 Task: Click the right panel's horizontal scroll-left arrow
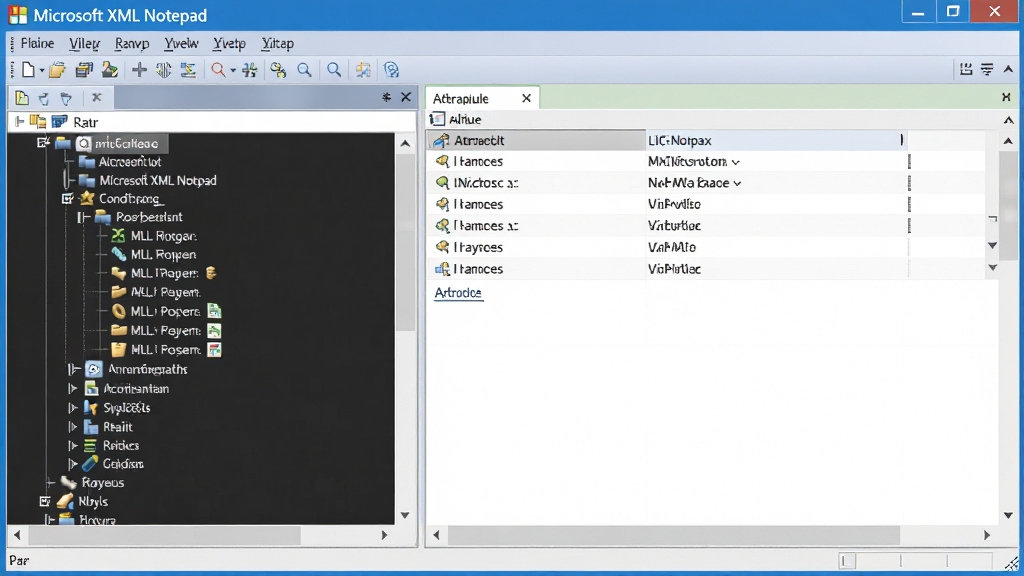click(436, 535)
